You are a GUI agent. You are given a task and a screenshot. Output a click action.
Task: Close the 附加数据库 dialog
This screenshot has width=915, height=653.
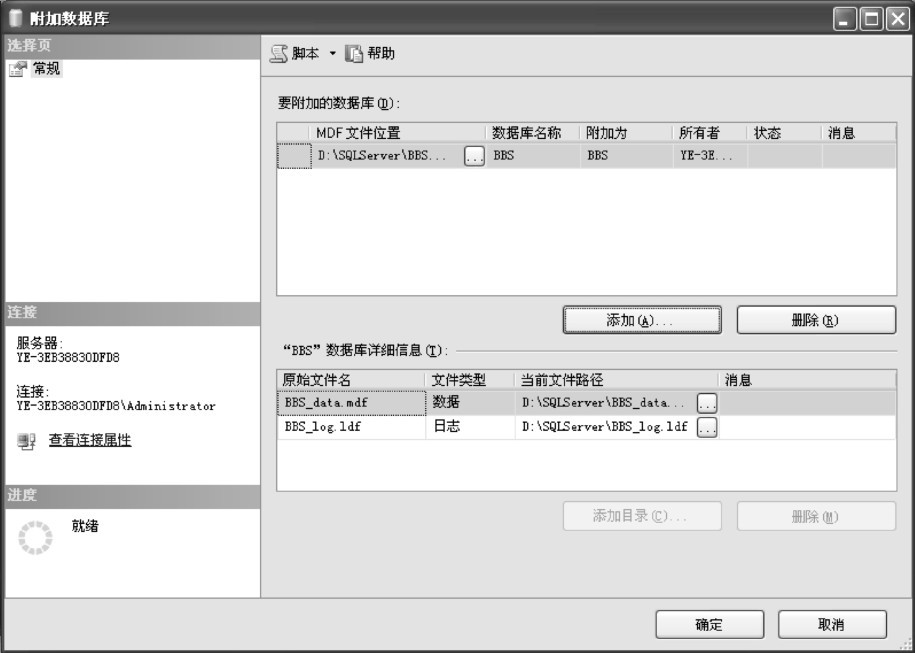point(898,19)
